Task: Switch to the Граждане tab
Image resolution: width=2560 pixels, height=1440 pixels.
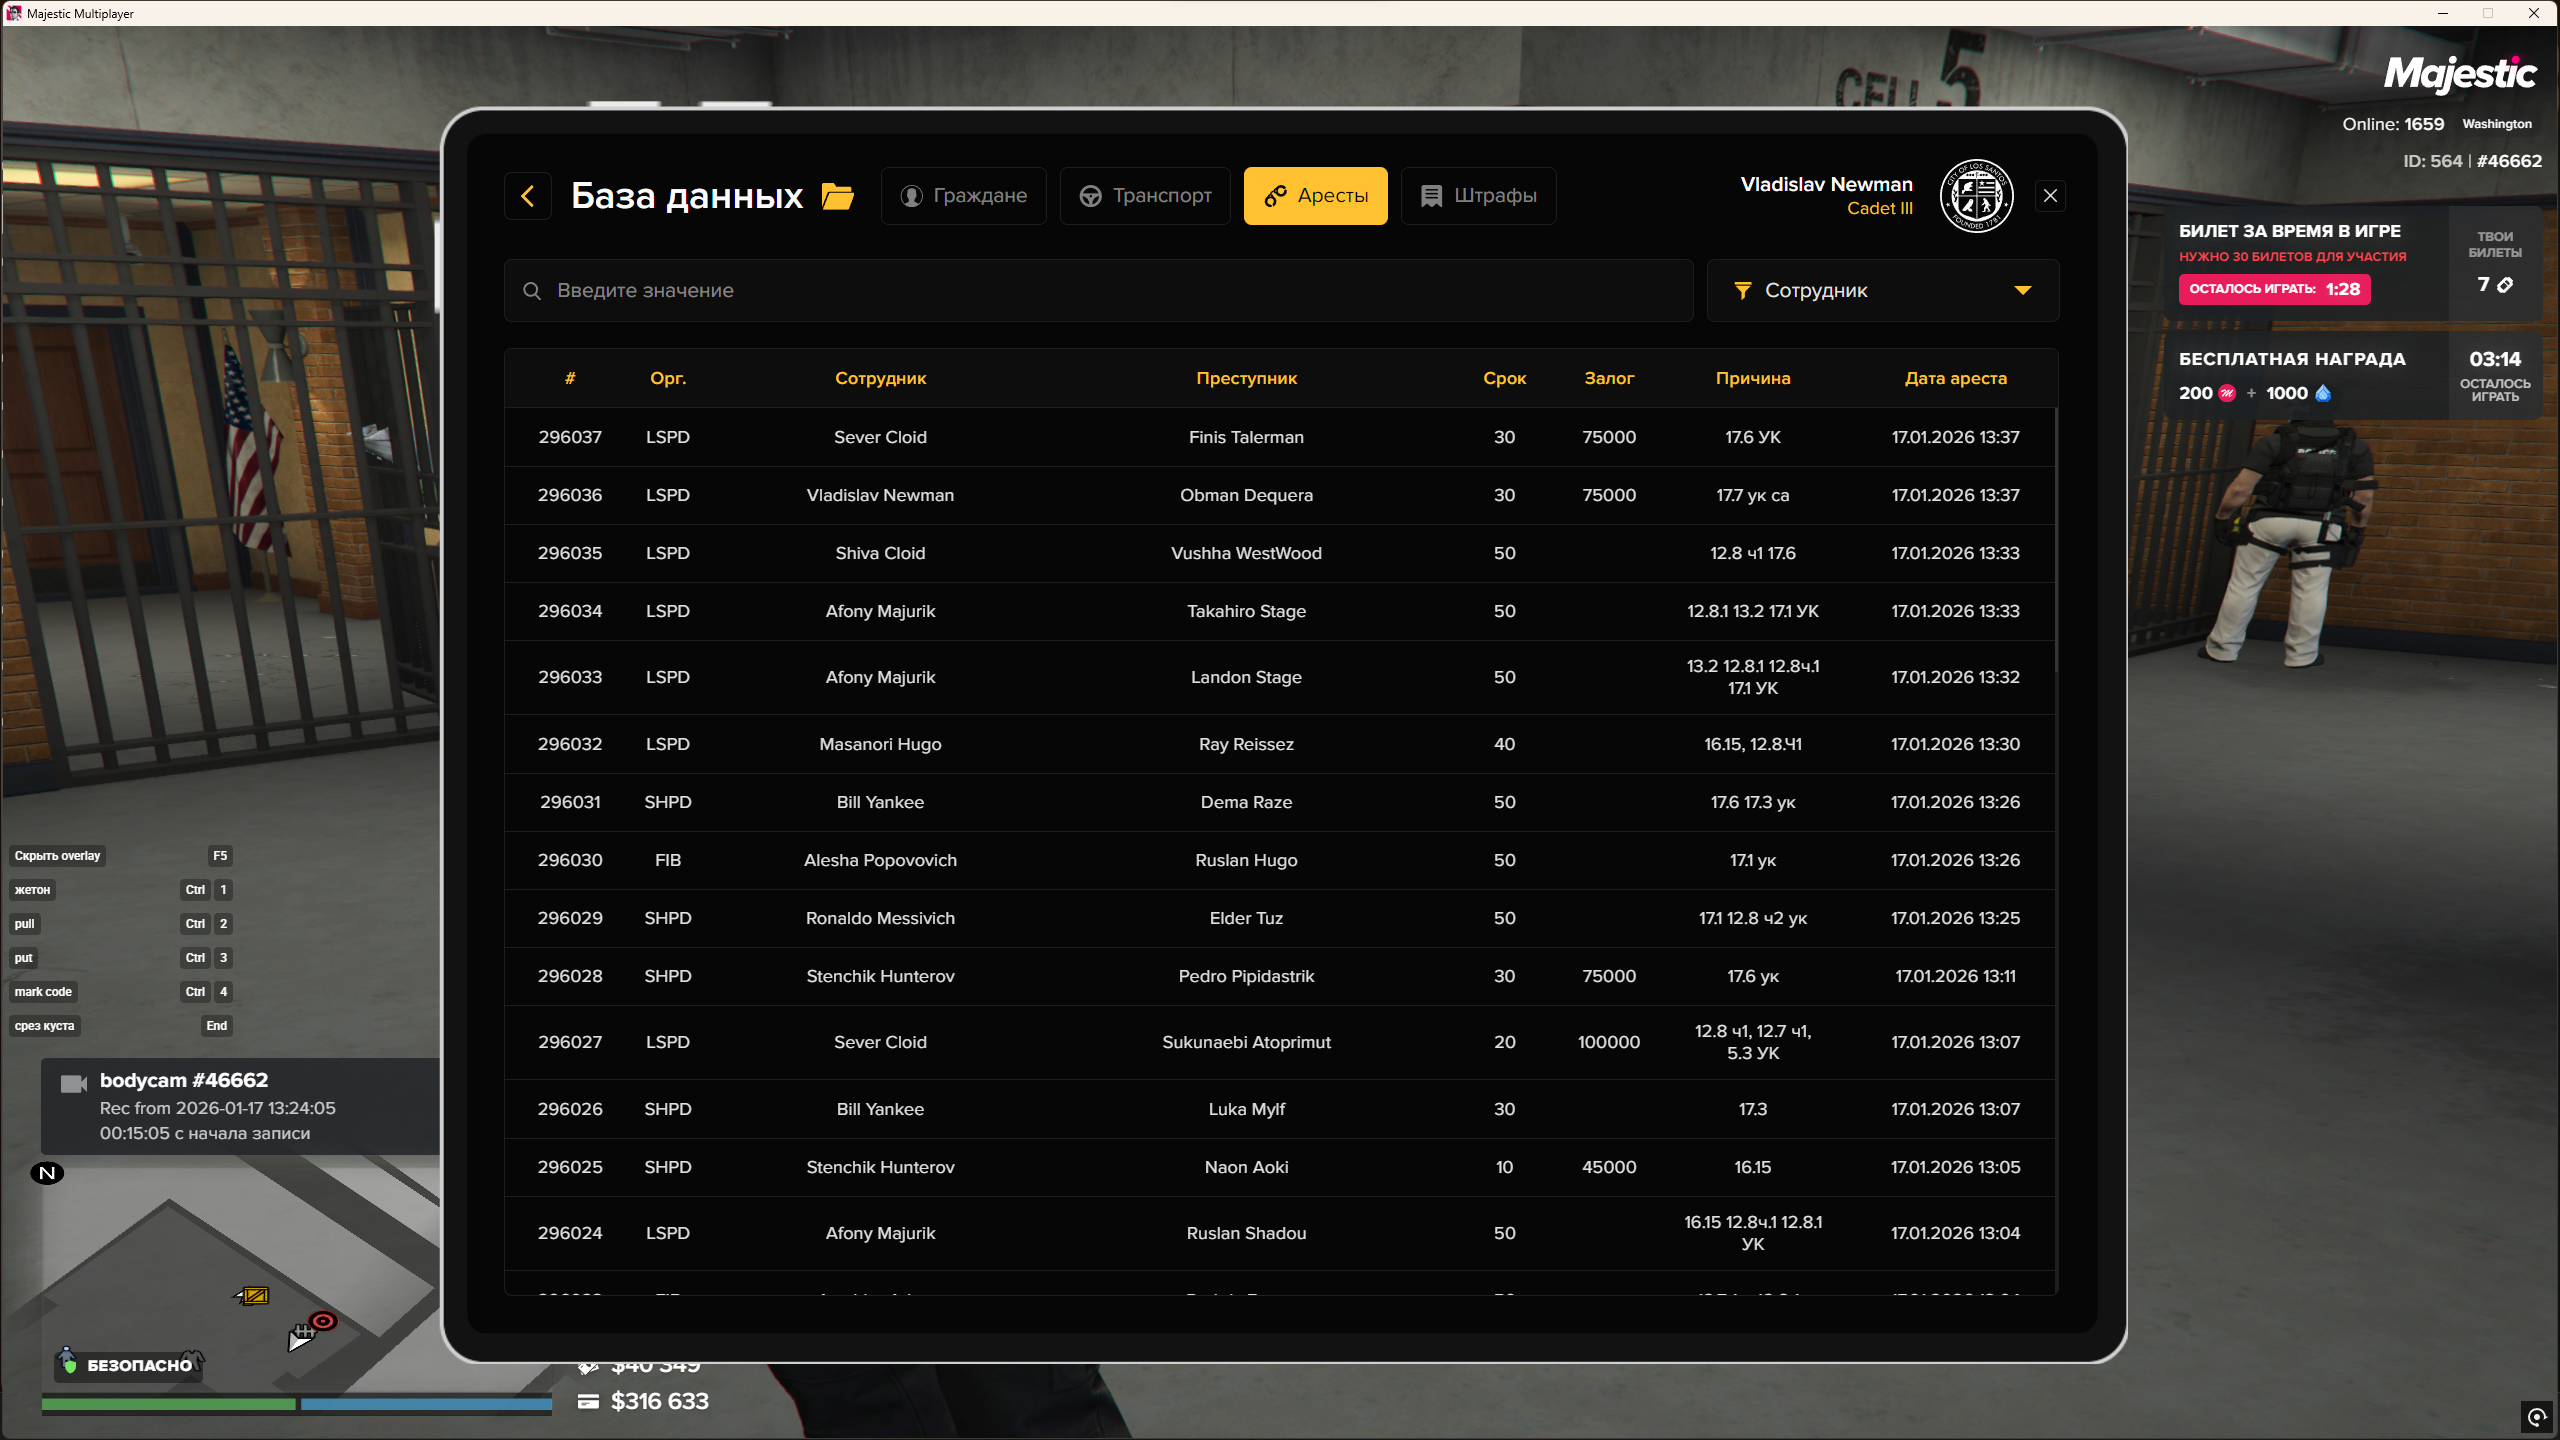Action: (x=963, y=196)
